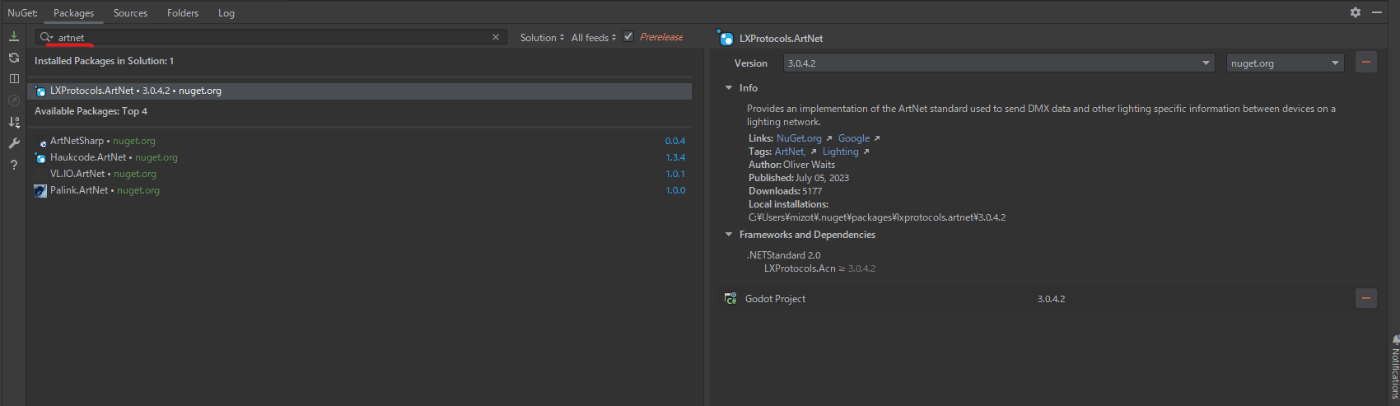Open the NuGet.org link
Viewport: 1400px width, 406px height.
[x=799, y=138]
